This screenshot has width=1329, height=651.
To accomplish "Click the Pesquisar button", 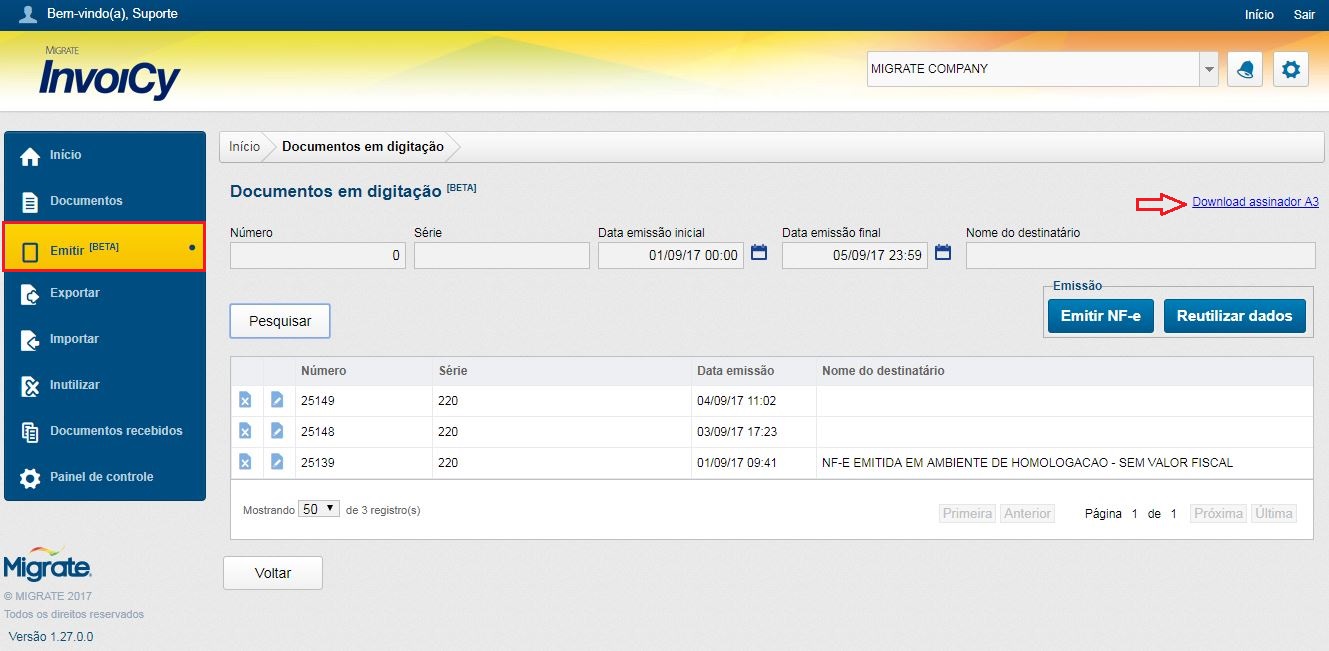I will pos(279,320).
